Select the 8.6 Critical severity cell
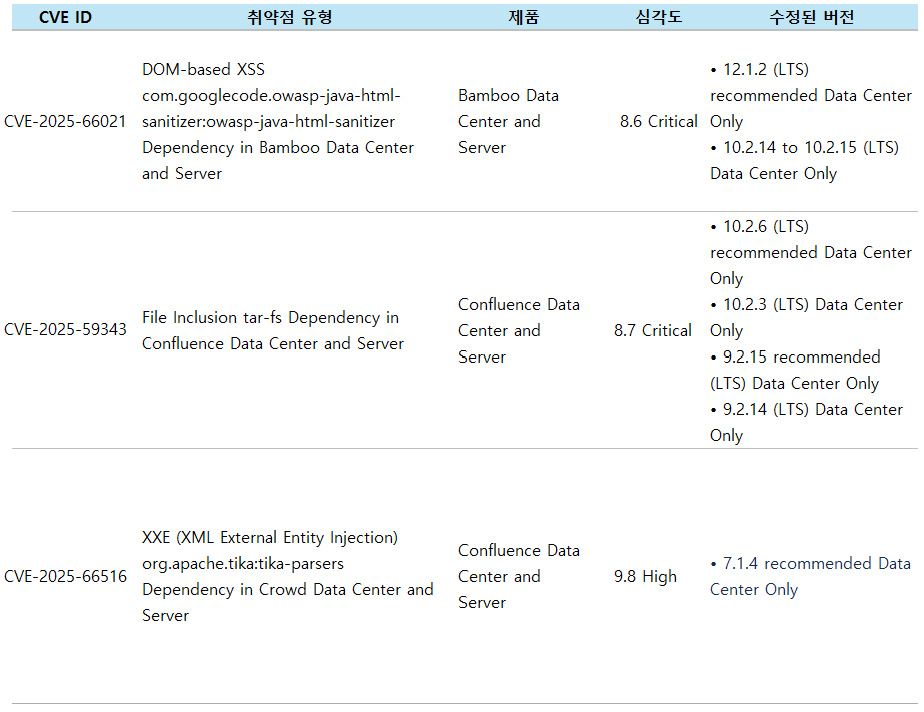The height and width of the screenshot is (712, 924). (x=658, y=122)
